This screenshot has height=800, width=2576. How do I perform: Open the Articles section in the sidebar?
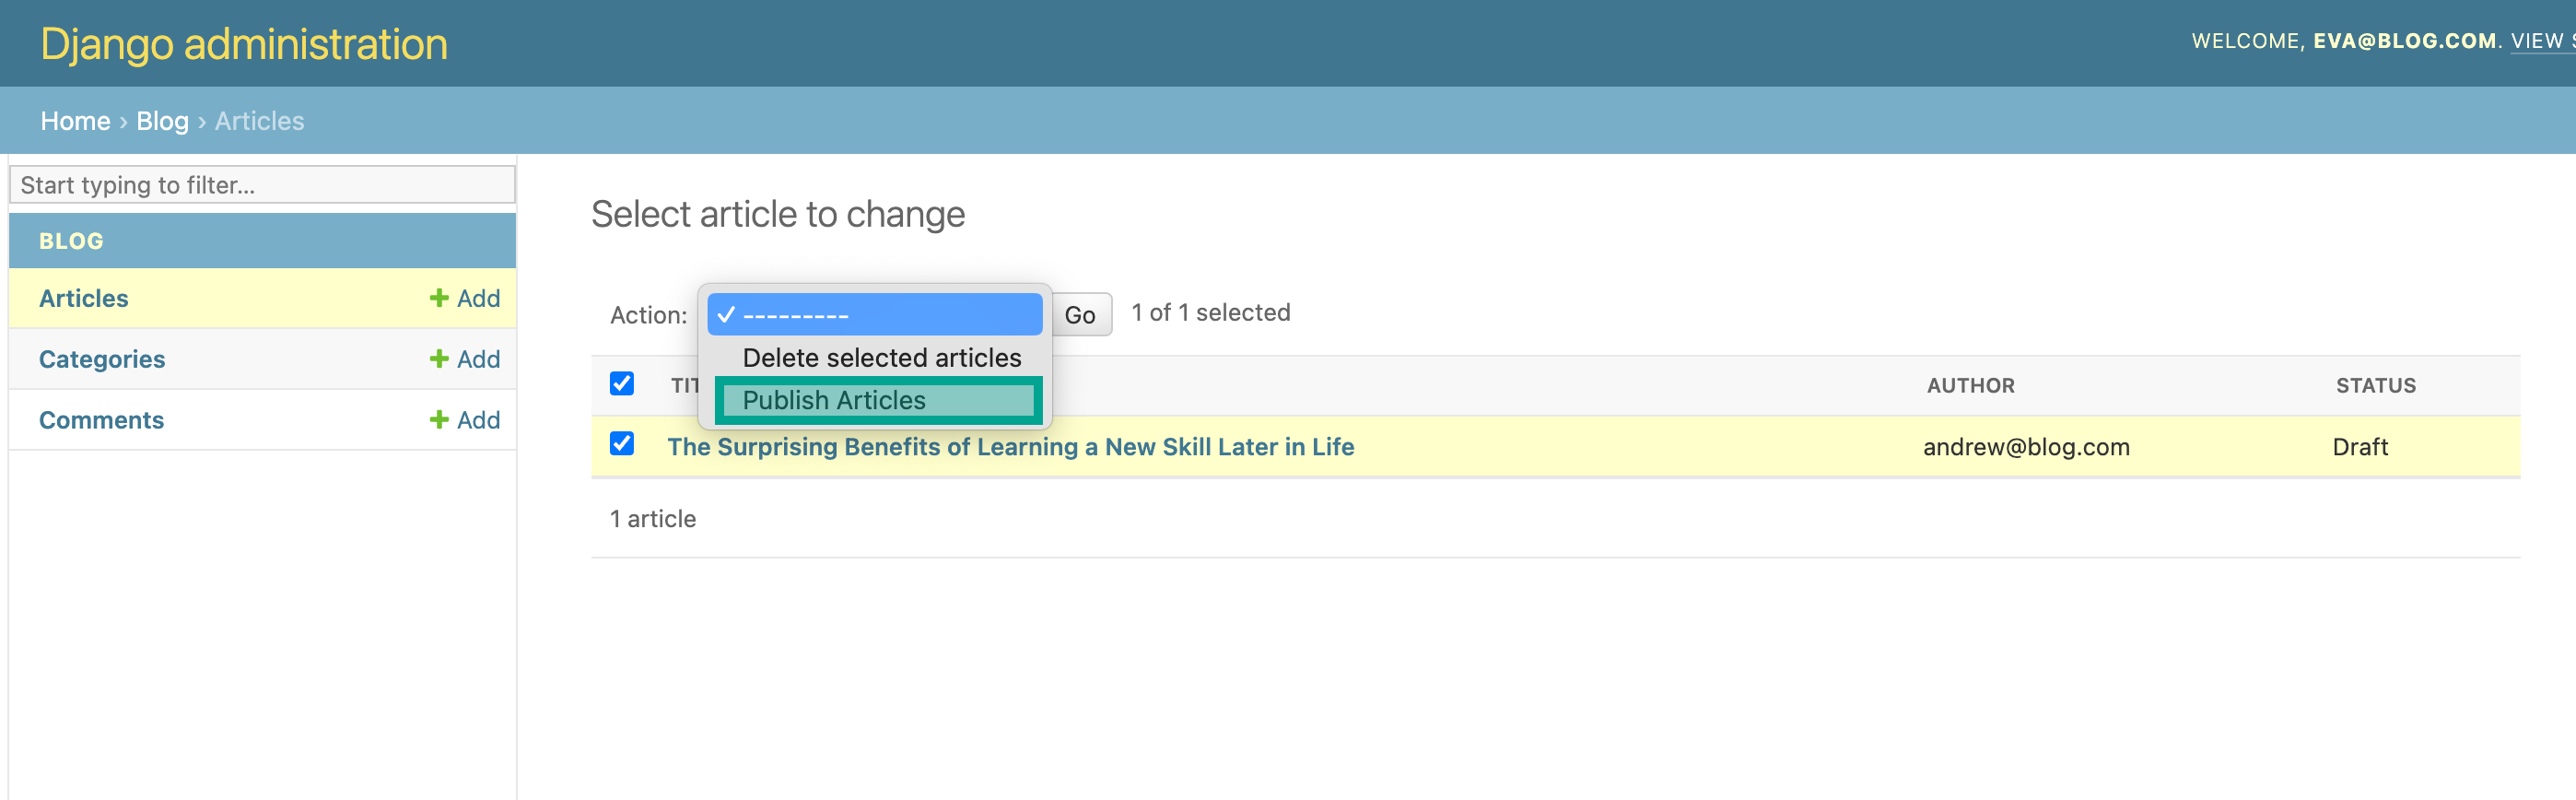83,298
